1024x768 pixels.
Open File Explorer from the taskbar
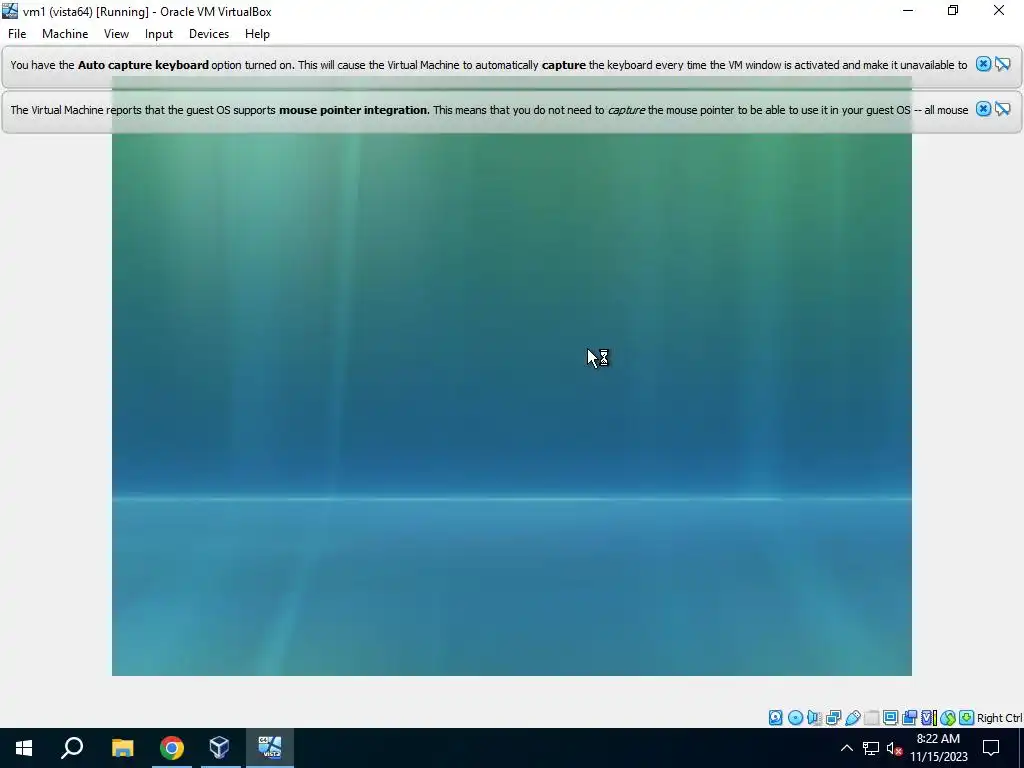[x=123, y=748]
